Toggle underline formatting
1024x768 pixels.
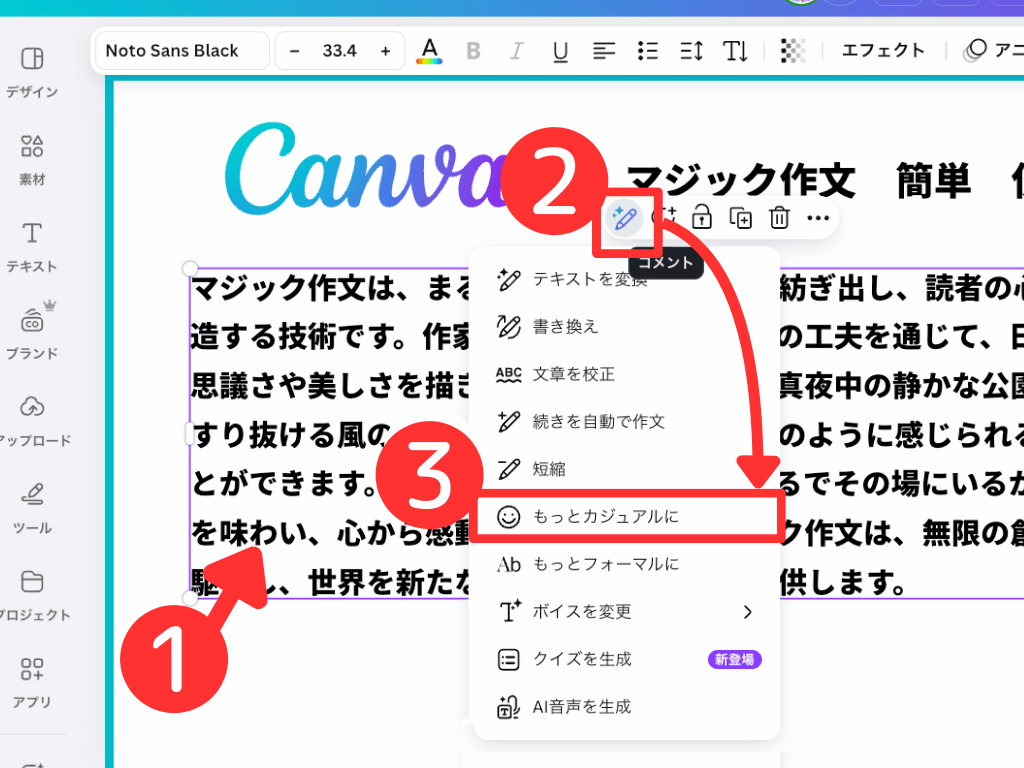[561, 50]
